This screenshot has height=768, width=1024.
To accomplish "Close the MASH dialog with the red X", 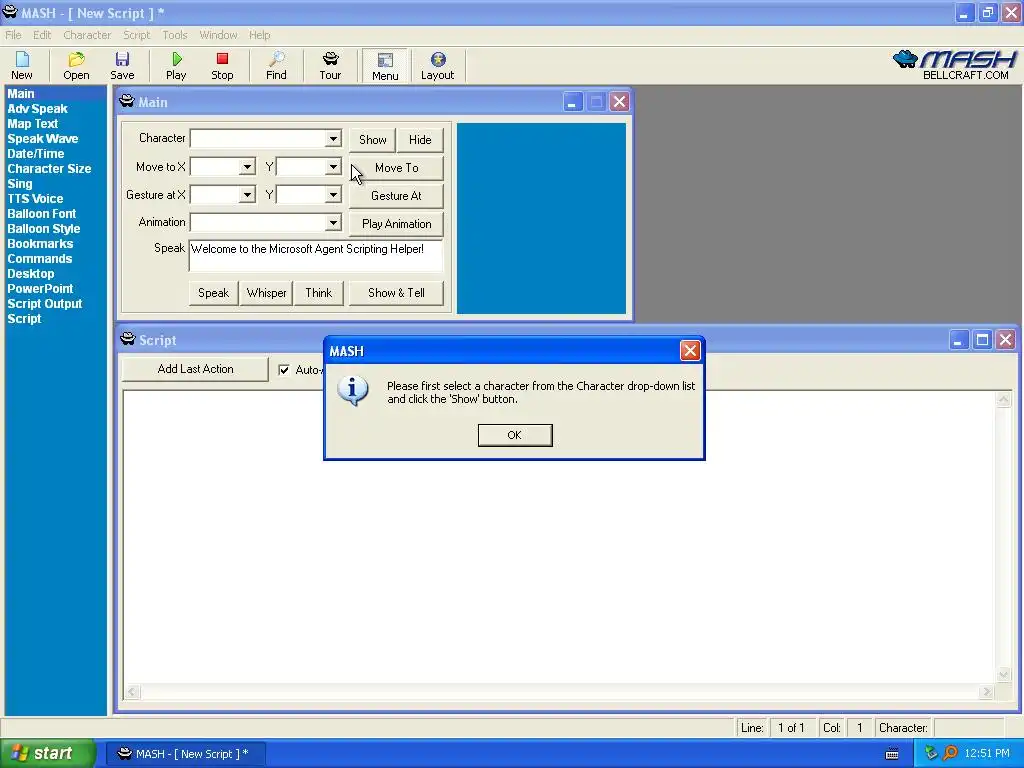I will [x=690, y=351].
